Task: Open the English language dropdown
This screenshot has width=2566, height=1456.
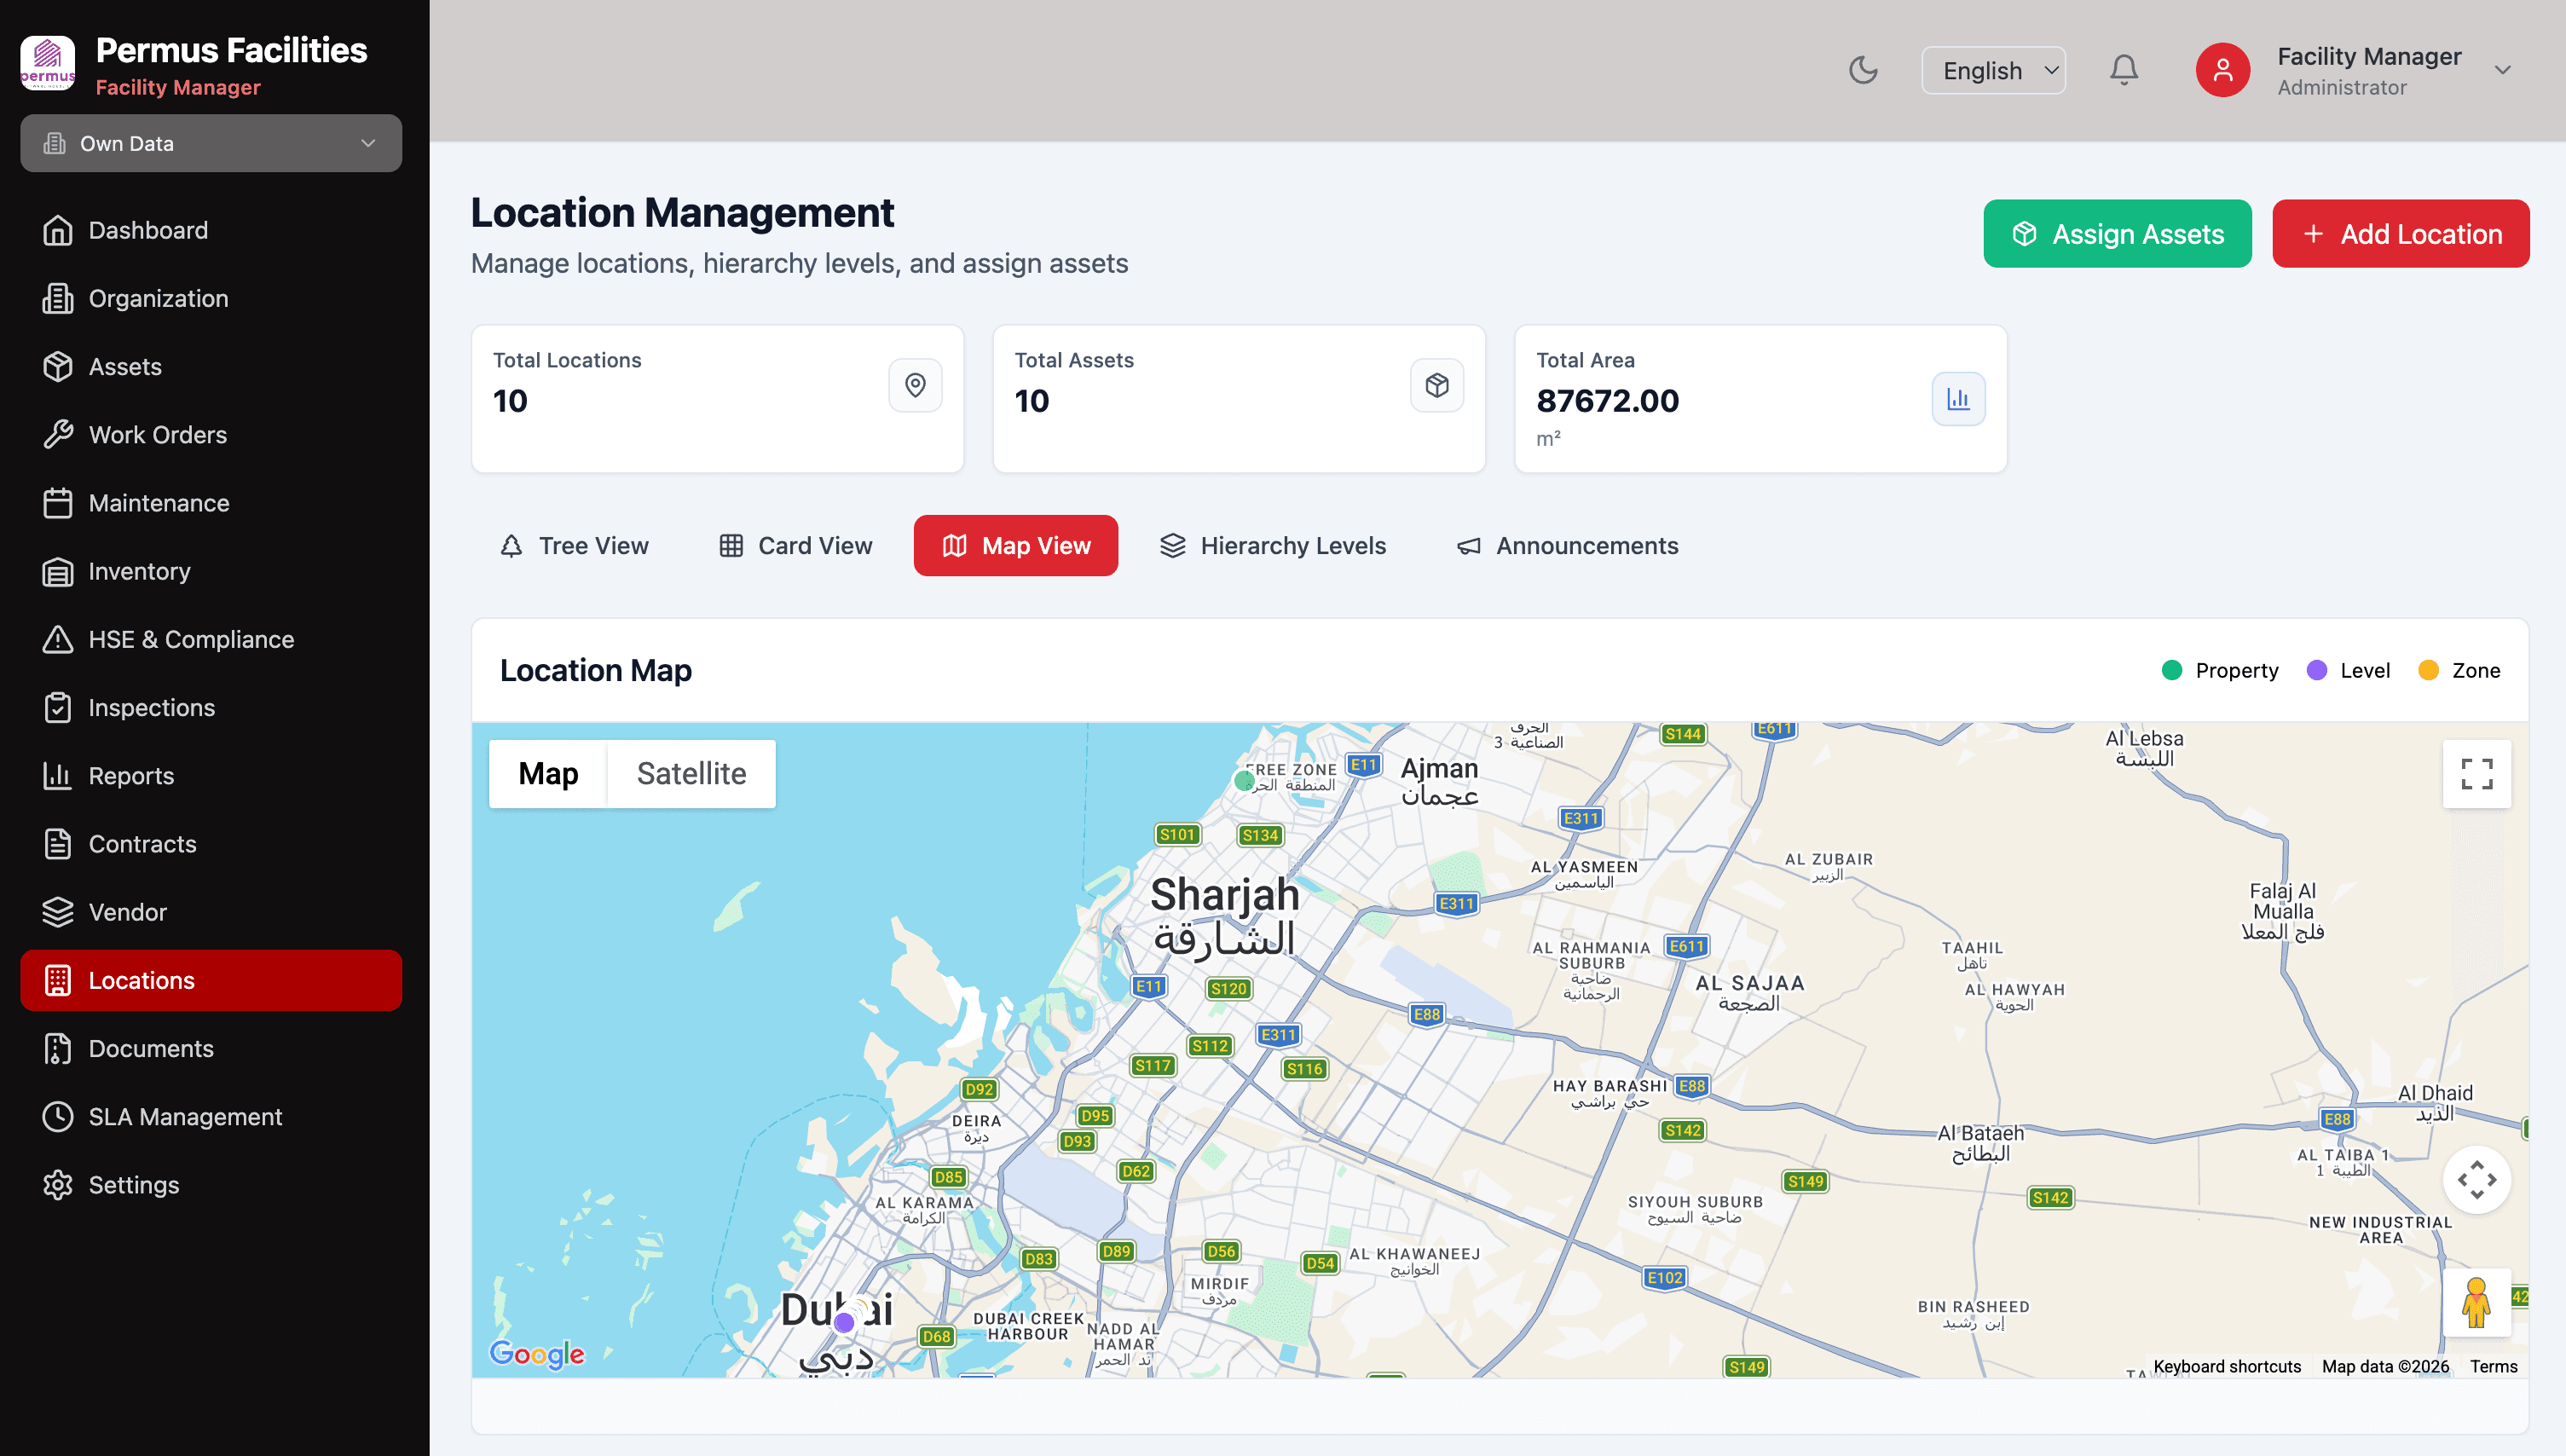Action: pyautogui.click(x=1993, y=69)
